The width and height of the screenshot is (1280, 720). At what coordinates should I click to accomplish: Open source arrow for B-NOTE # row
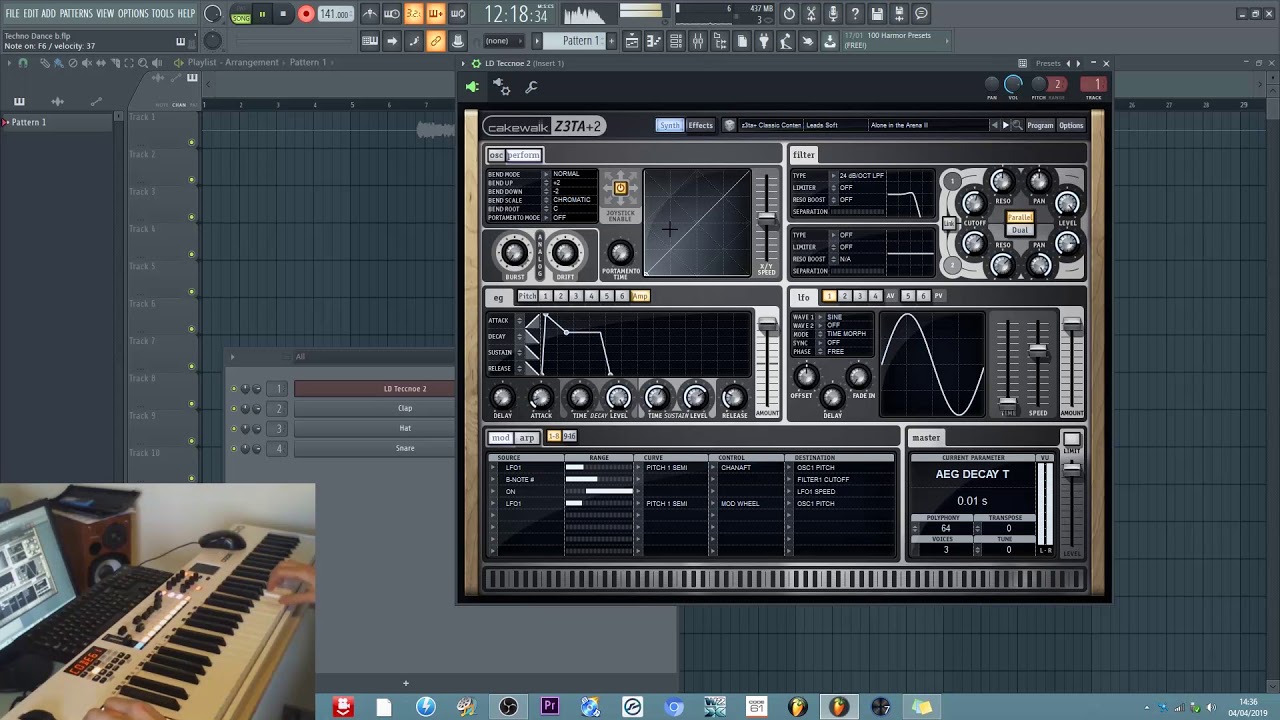(493, 479)
